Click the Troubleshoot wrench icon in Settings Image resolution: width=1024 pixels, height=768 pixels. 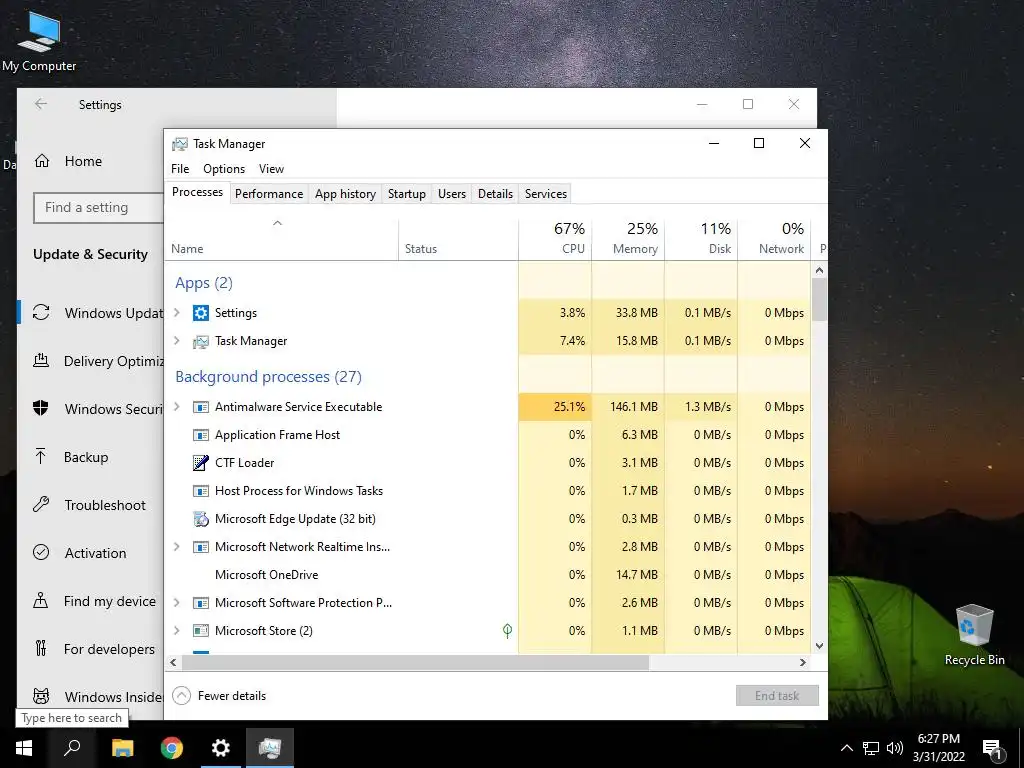click(41, 505)
